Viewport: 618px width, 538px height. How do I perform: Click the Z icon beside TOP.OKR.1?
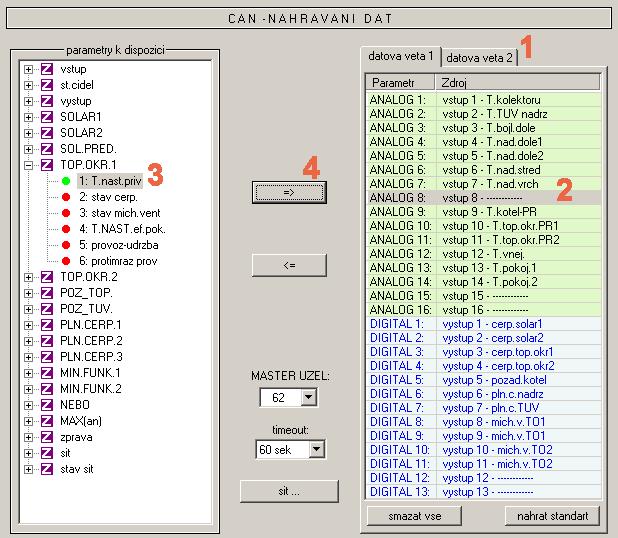[x=47, y=165]
